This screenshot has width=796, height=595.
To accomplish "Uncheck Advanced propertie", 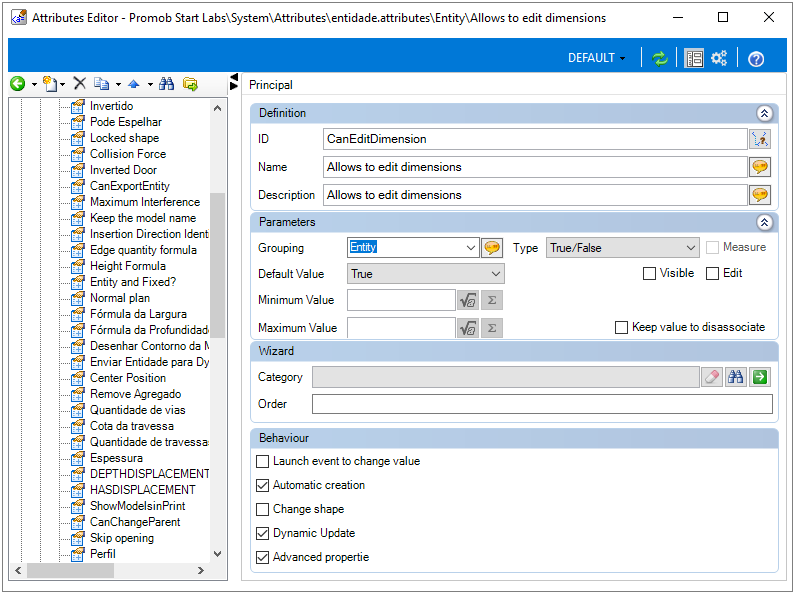I will [x=262, y=557].
